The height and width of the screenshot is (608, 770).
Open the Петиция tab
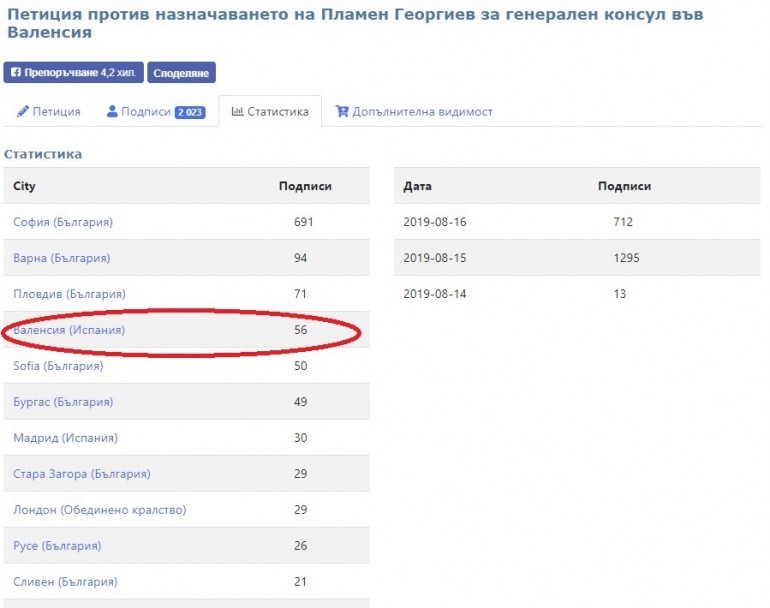[x=49, y=112]
